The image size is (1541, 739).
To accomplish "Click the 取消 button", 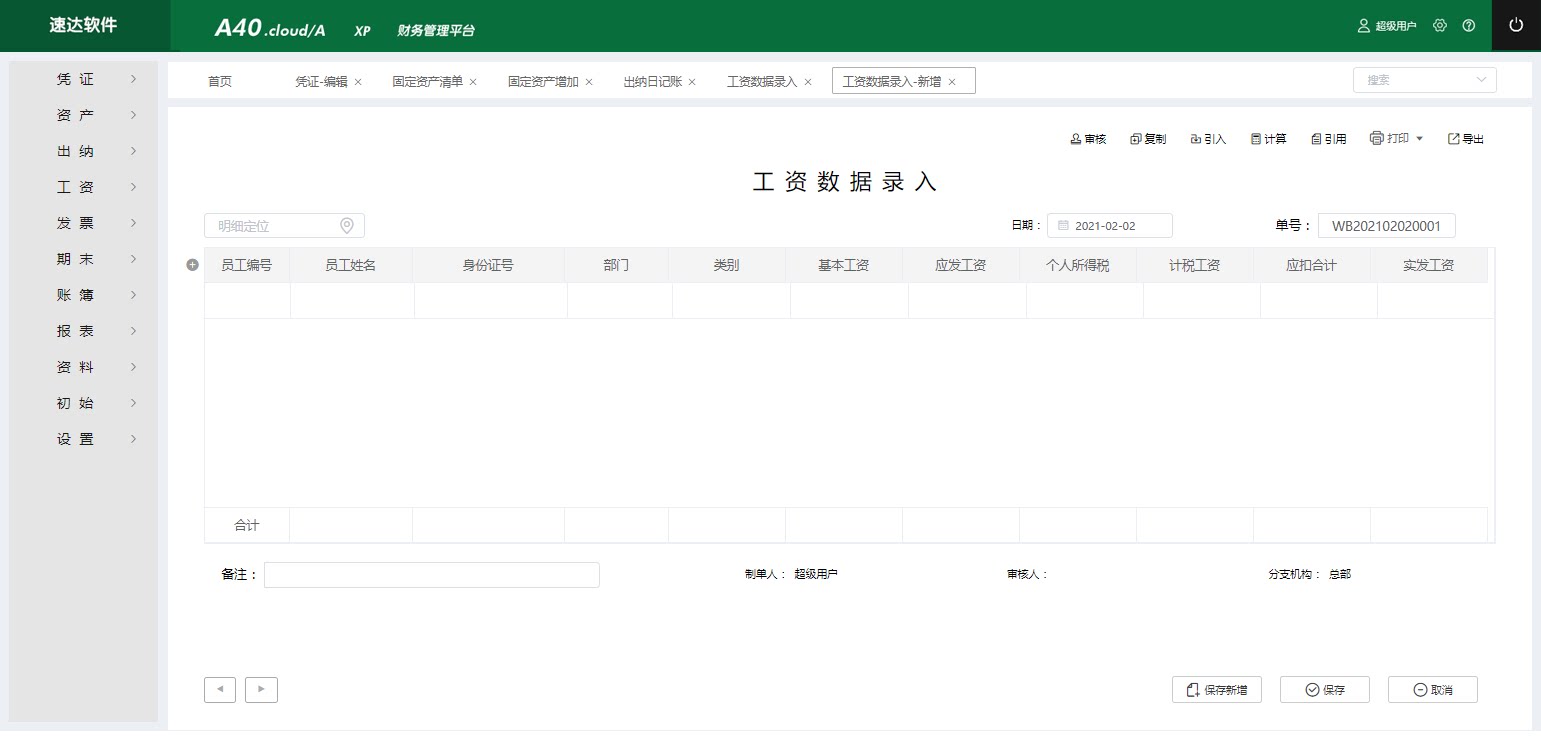I will click(x=1433, y=690).
